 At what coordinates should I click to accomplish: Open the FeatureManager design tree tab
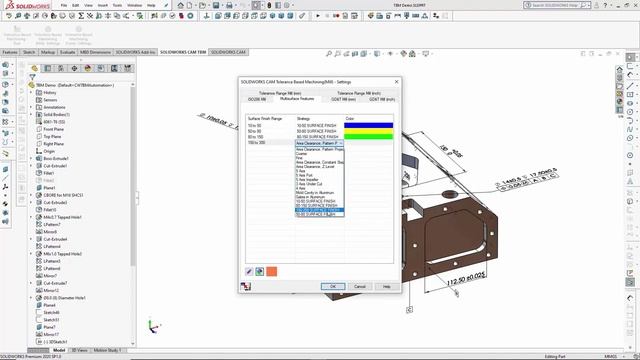34,69
